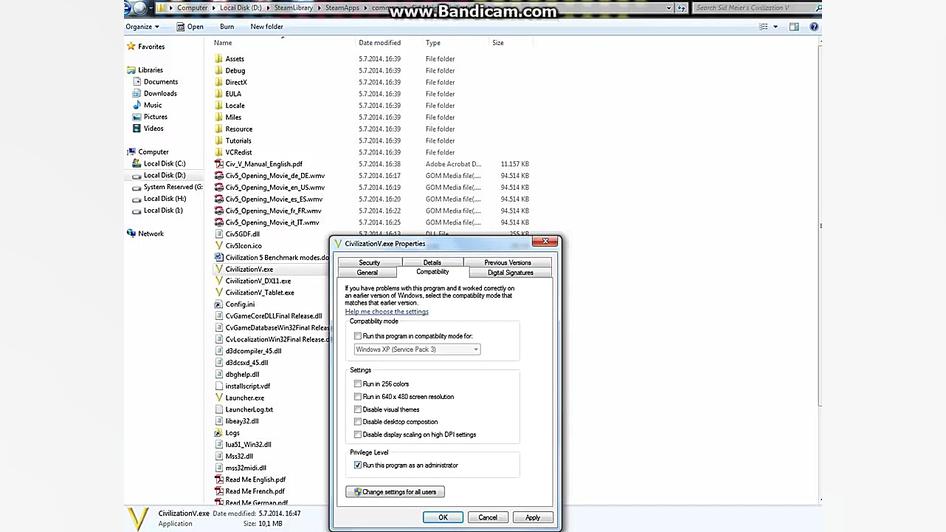Select the CivilizationV_Tablet.exe icon

pos(218,292)
